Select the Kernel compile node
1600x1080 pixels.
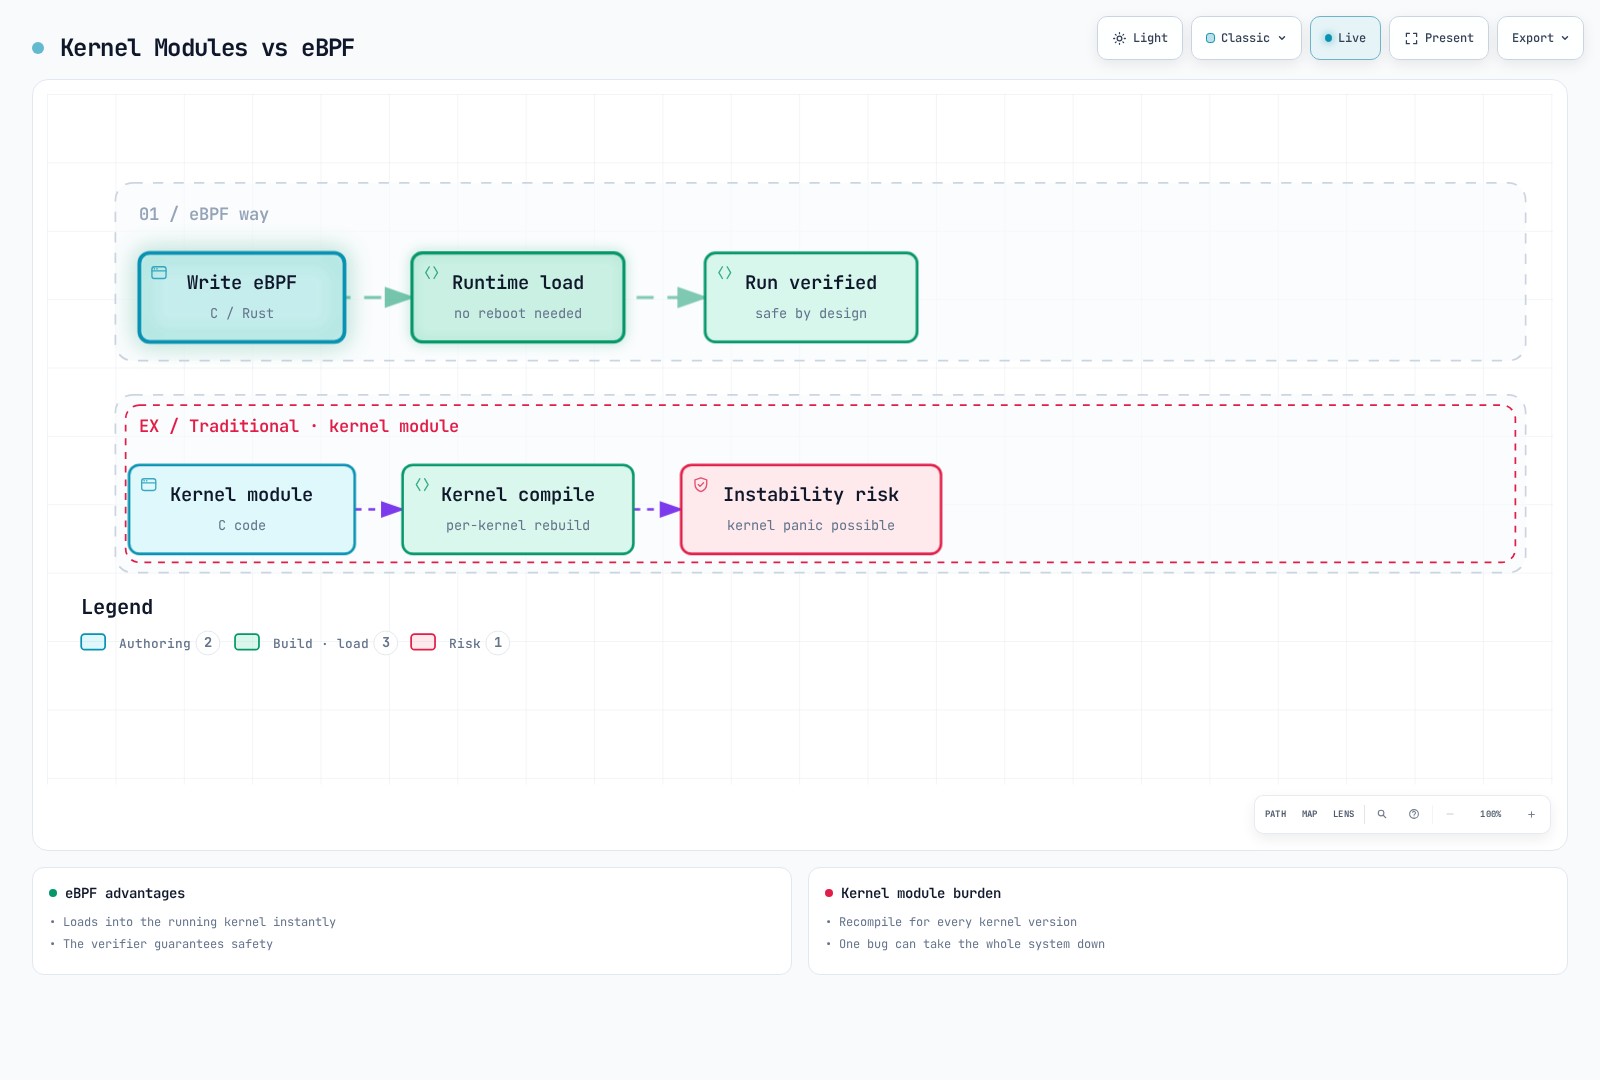click(x=518, y=509)
